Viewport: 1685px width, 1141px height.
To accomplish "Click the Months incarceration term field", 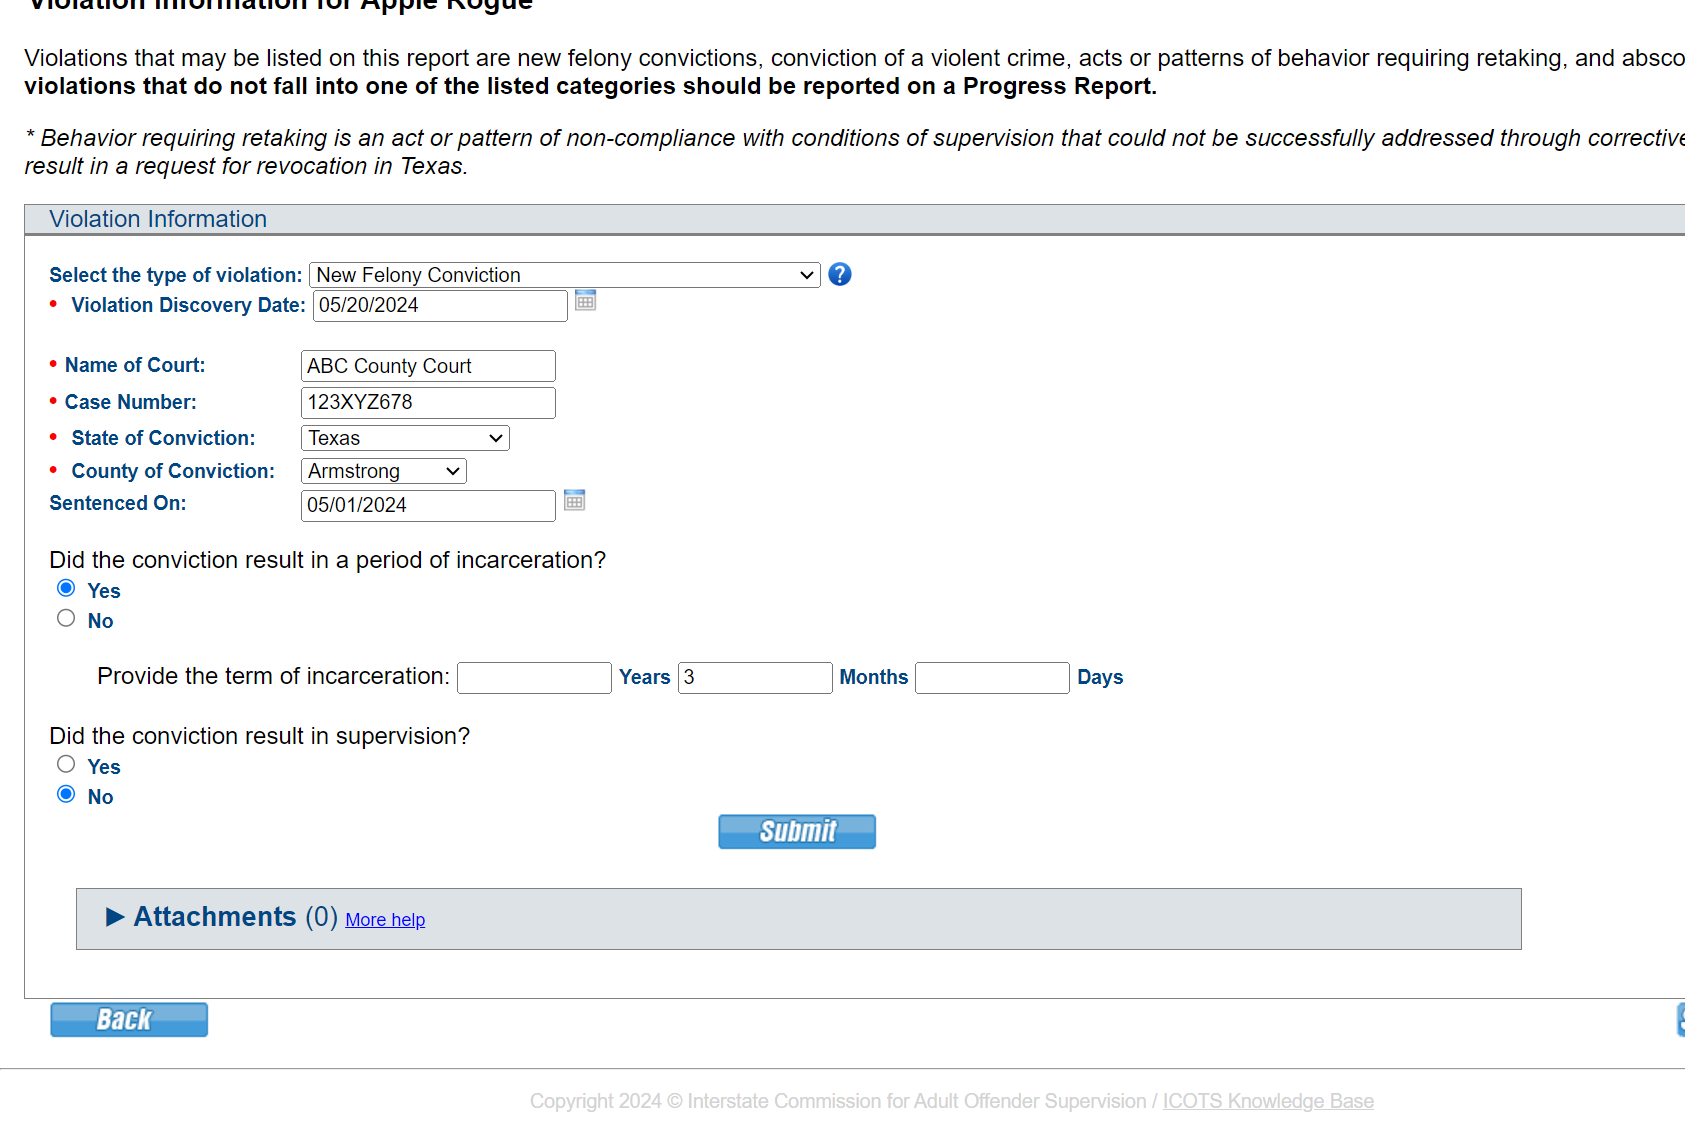I will coord(755,677).
